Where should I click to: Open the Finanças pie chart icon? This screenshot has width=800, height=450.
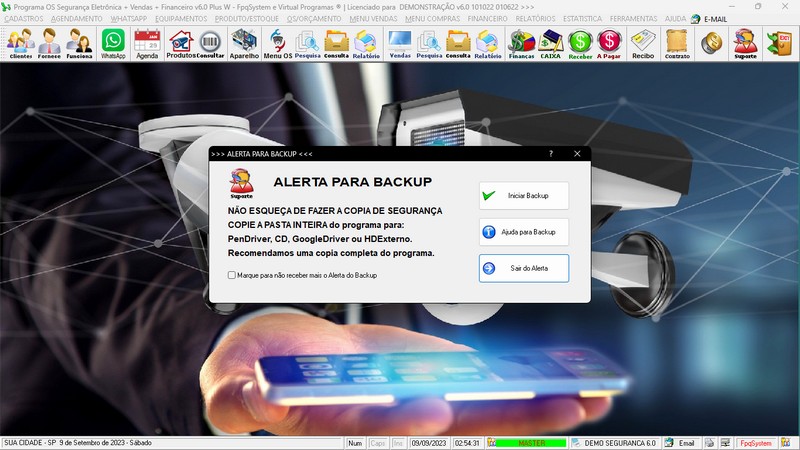coord(521,43)
